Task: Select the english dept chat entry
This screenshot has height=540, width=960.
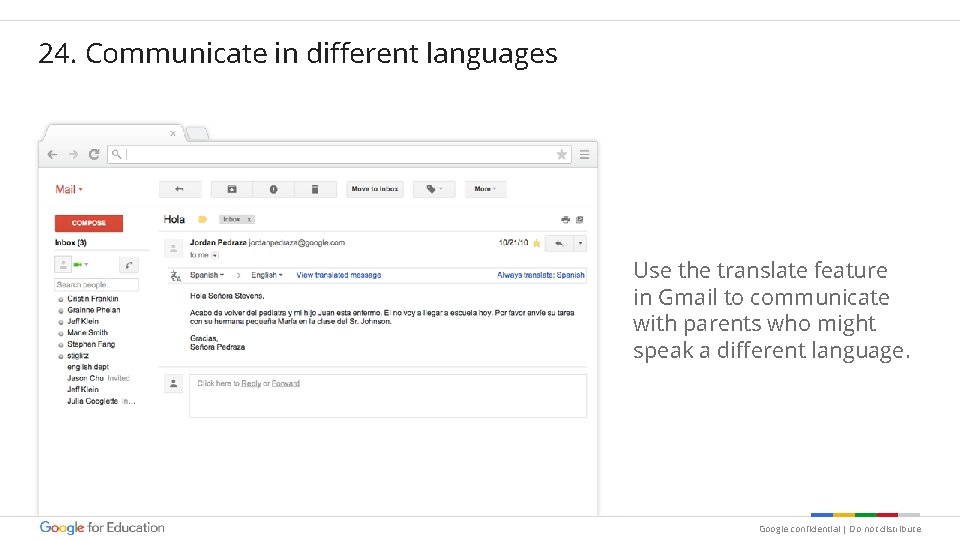Action: coord(88,367)
